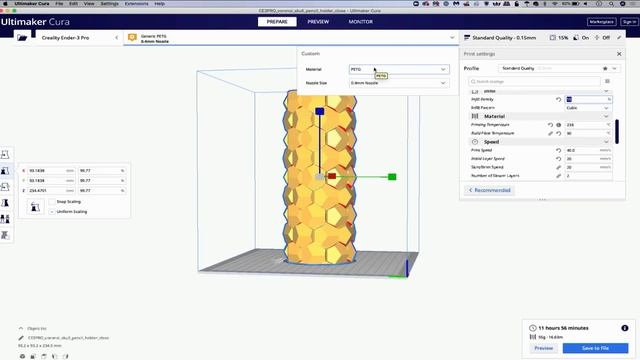Open the Nozzle Size dropdown
640x360 pixels.
pos(399,83)
